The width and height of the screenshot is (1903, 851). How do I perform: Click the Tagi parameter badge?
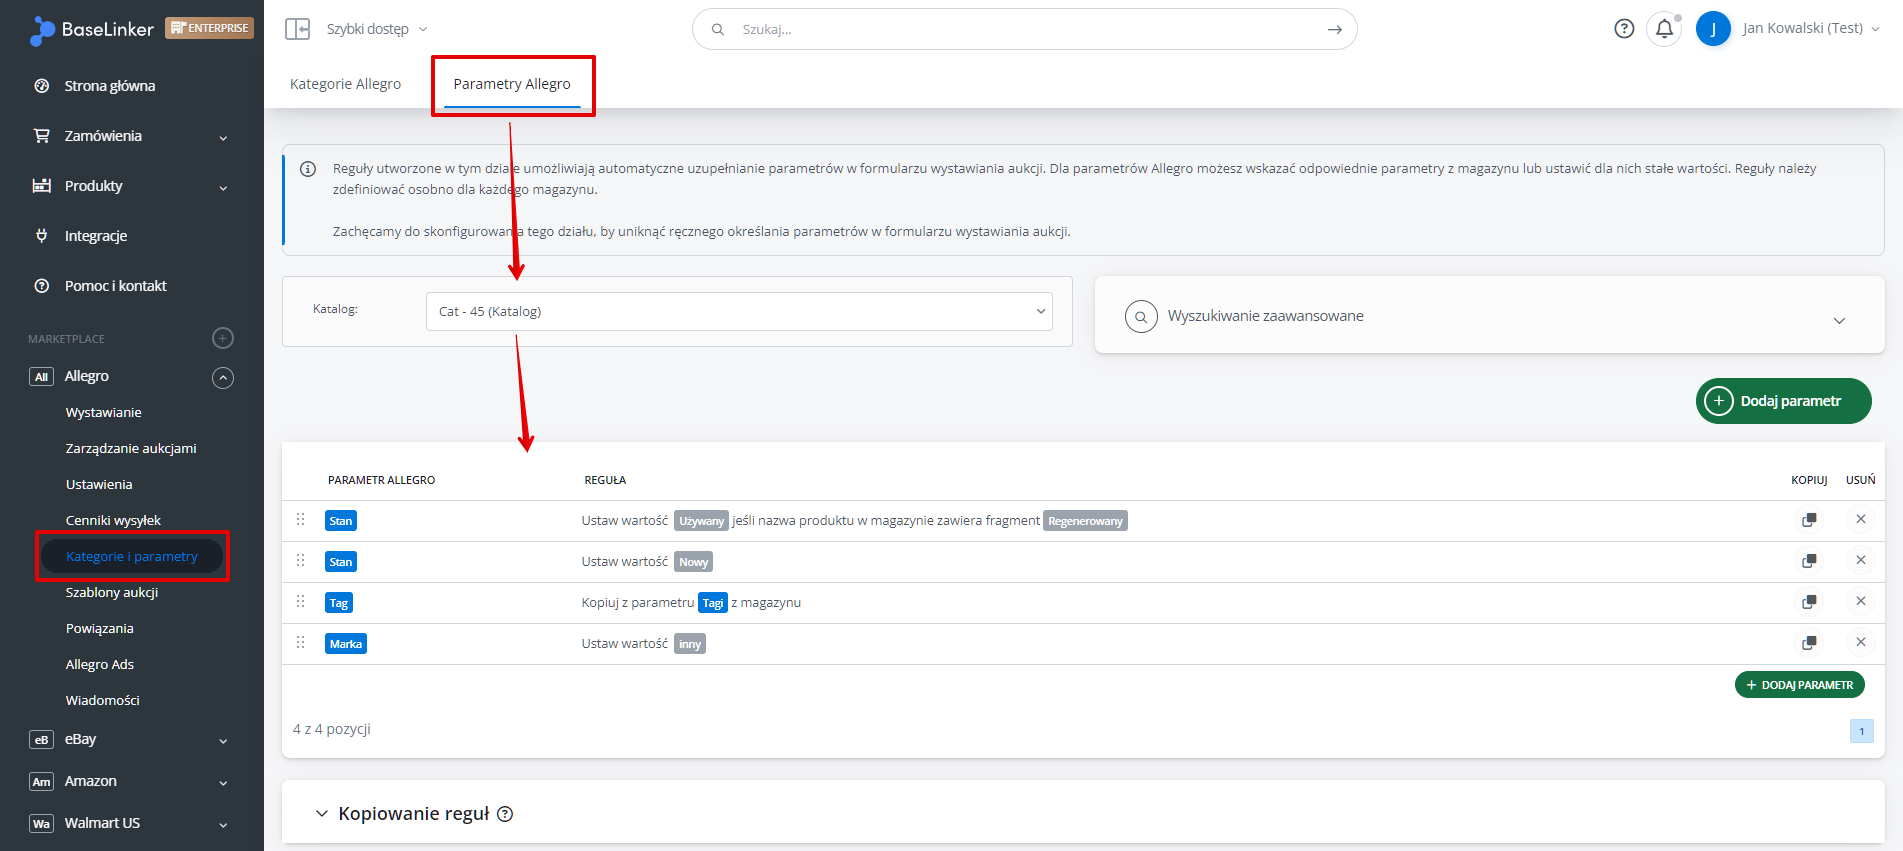pos(712,603)
